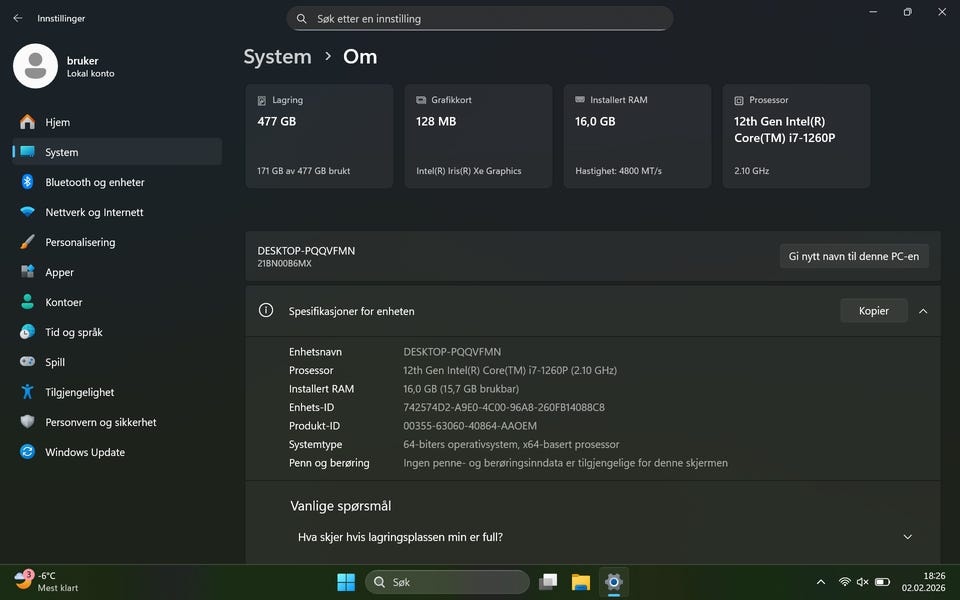Open Personalisering settings
Viewport: 960px width, 600px height.
(x=117, y=242)
